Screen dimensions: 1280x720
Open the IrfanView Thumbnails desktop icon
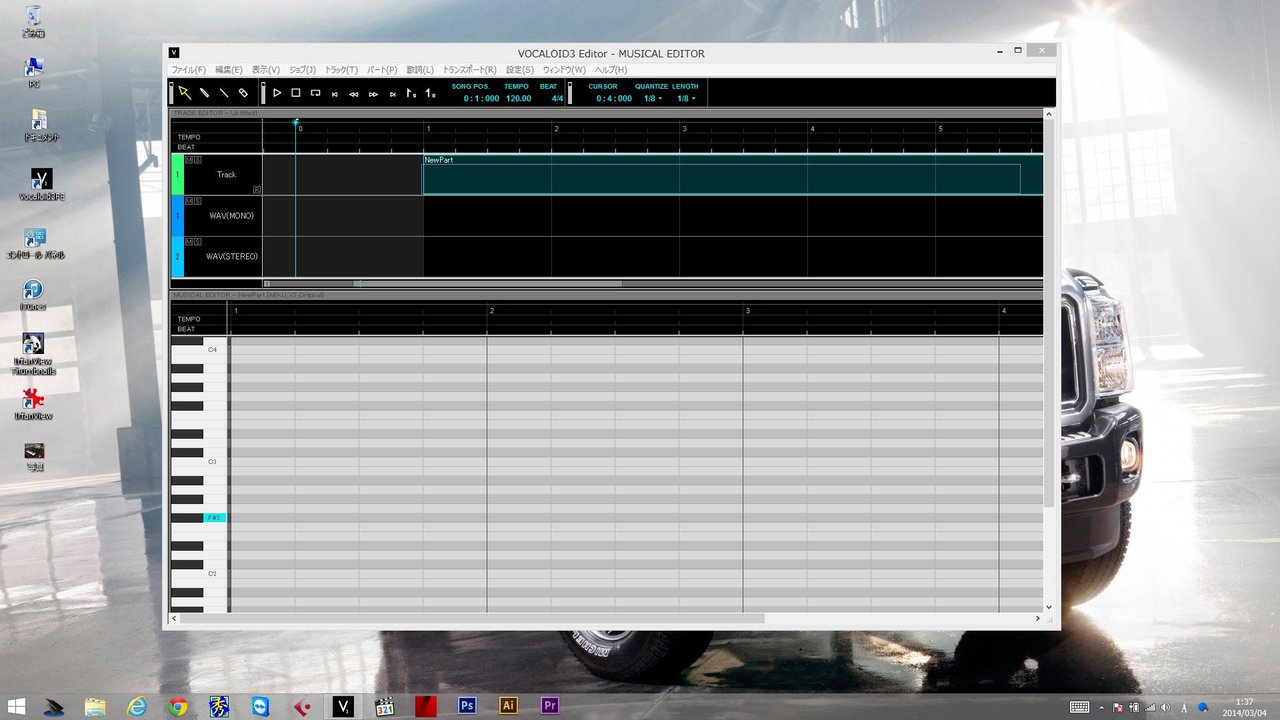(x=33, y=354)
